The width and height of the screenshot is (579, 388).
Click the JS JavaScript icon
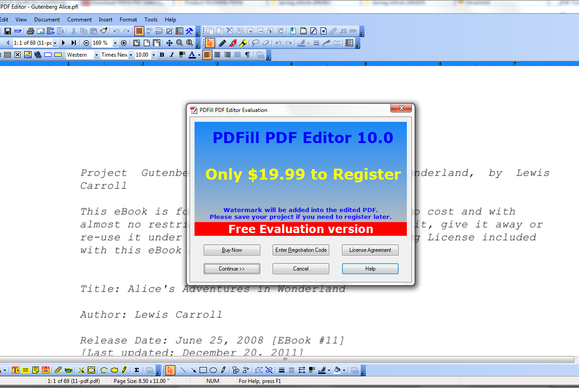pos(343,31)
